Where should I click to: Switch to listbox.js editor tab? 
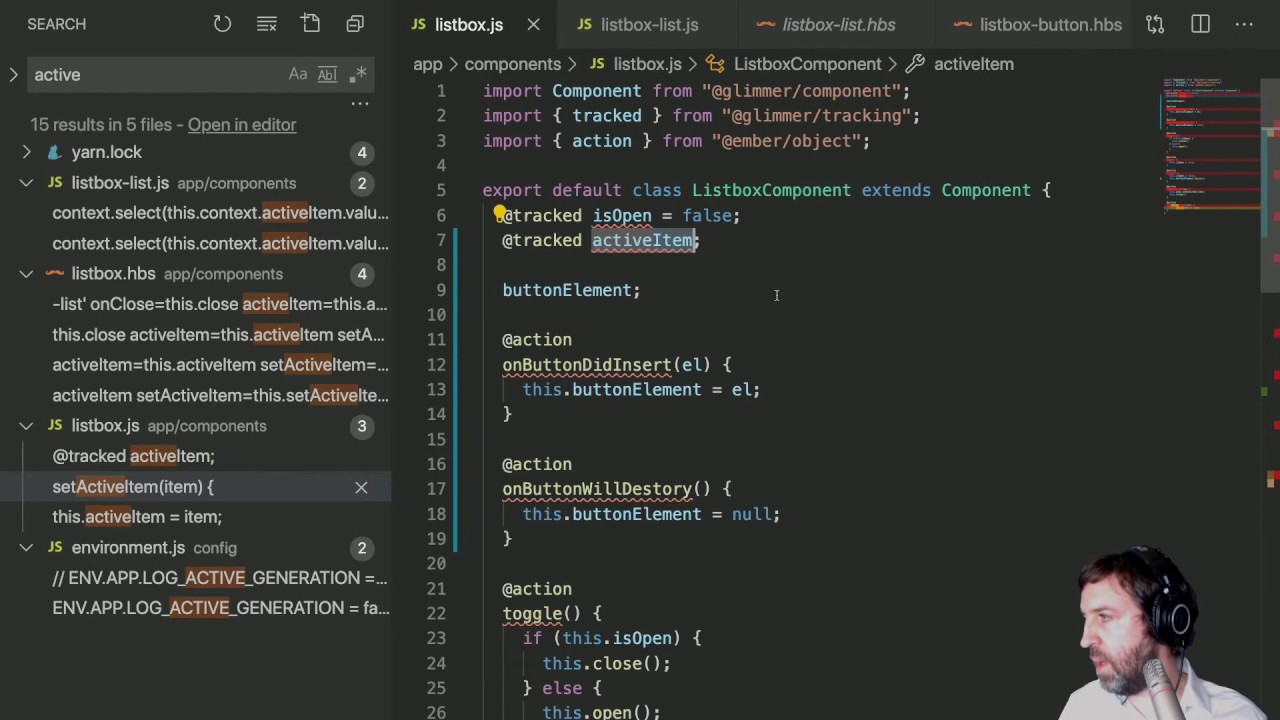pos(469,24)
